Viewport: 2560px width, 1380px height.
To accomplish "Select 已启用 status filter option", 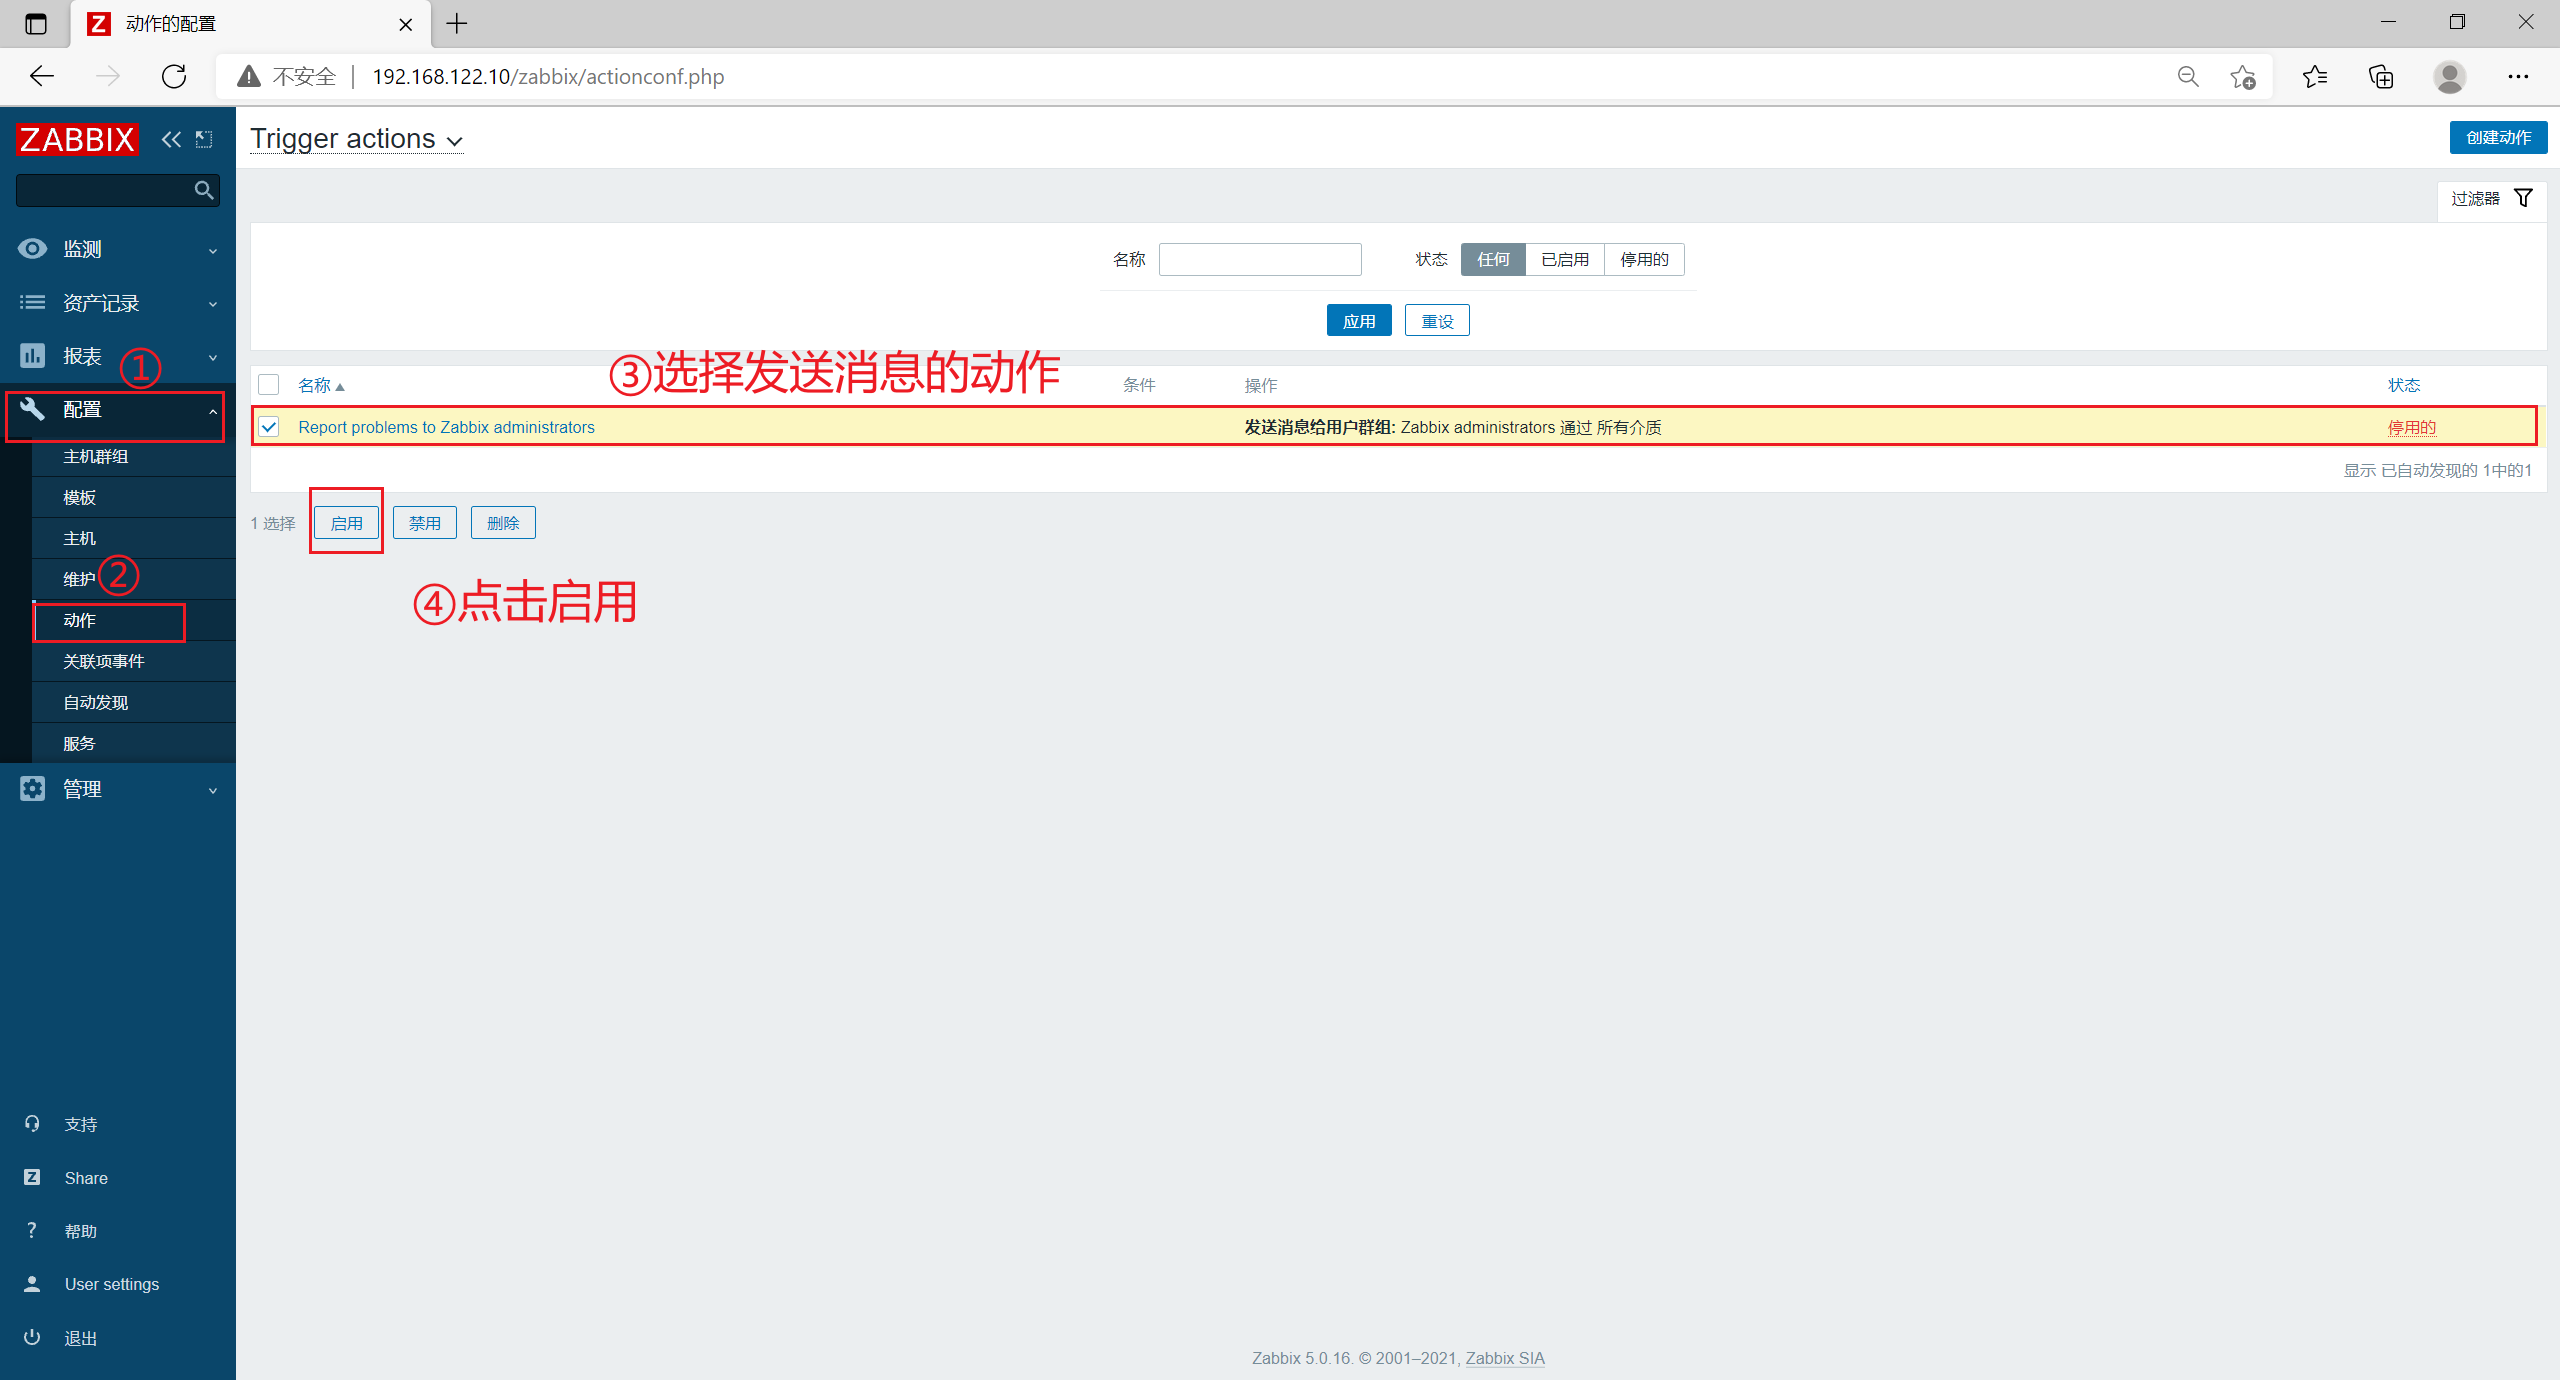I will [1565, 259].
